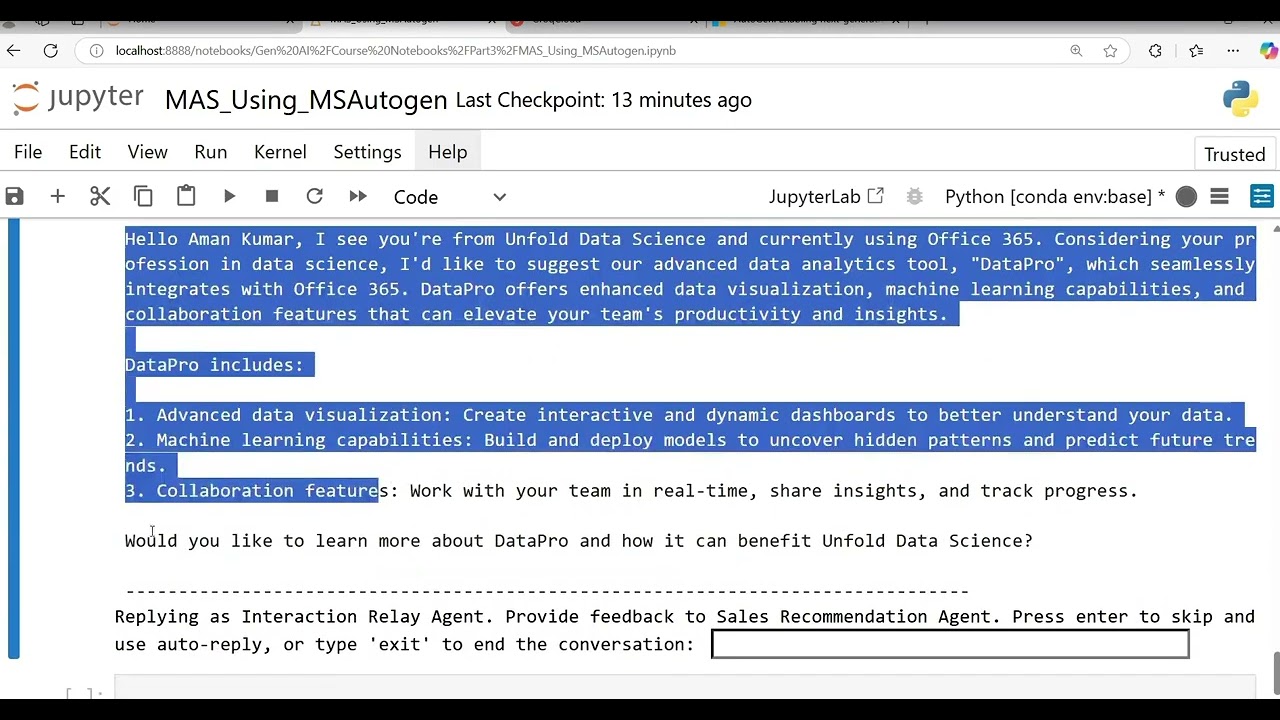Screen dimensions: 1280x720
Task: Interrupt the kernel with the stop icon
Action: [272, 196]
